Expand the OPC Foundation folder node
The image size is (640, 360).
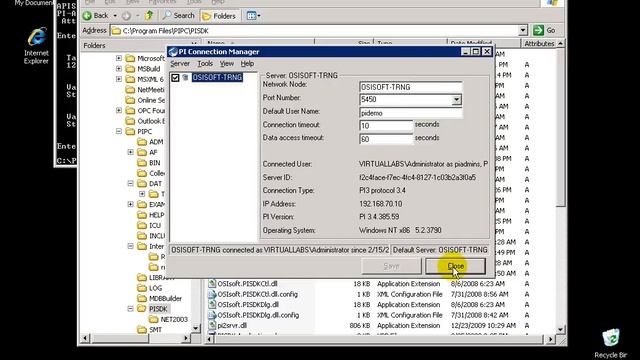pyautogui.click(x=119, y=111)
